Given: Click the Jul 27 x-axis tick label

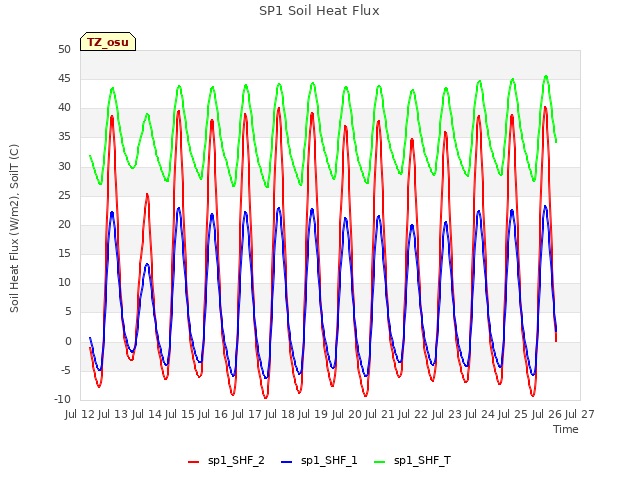Looking at the screenshot, I should tap(580, 414).
